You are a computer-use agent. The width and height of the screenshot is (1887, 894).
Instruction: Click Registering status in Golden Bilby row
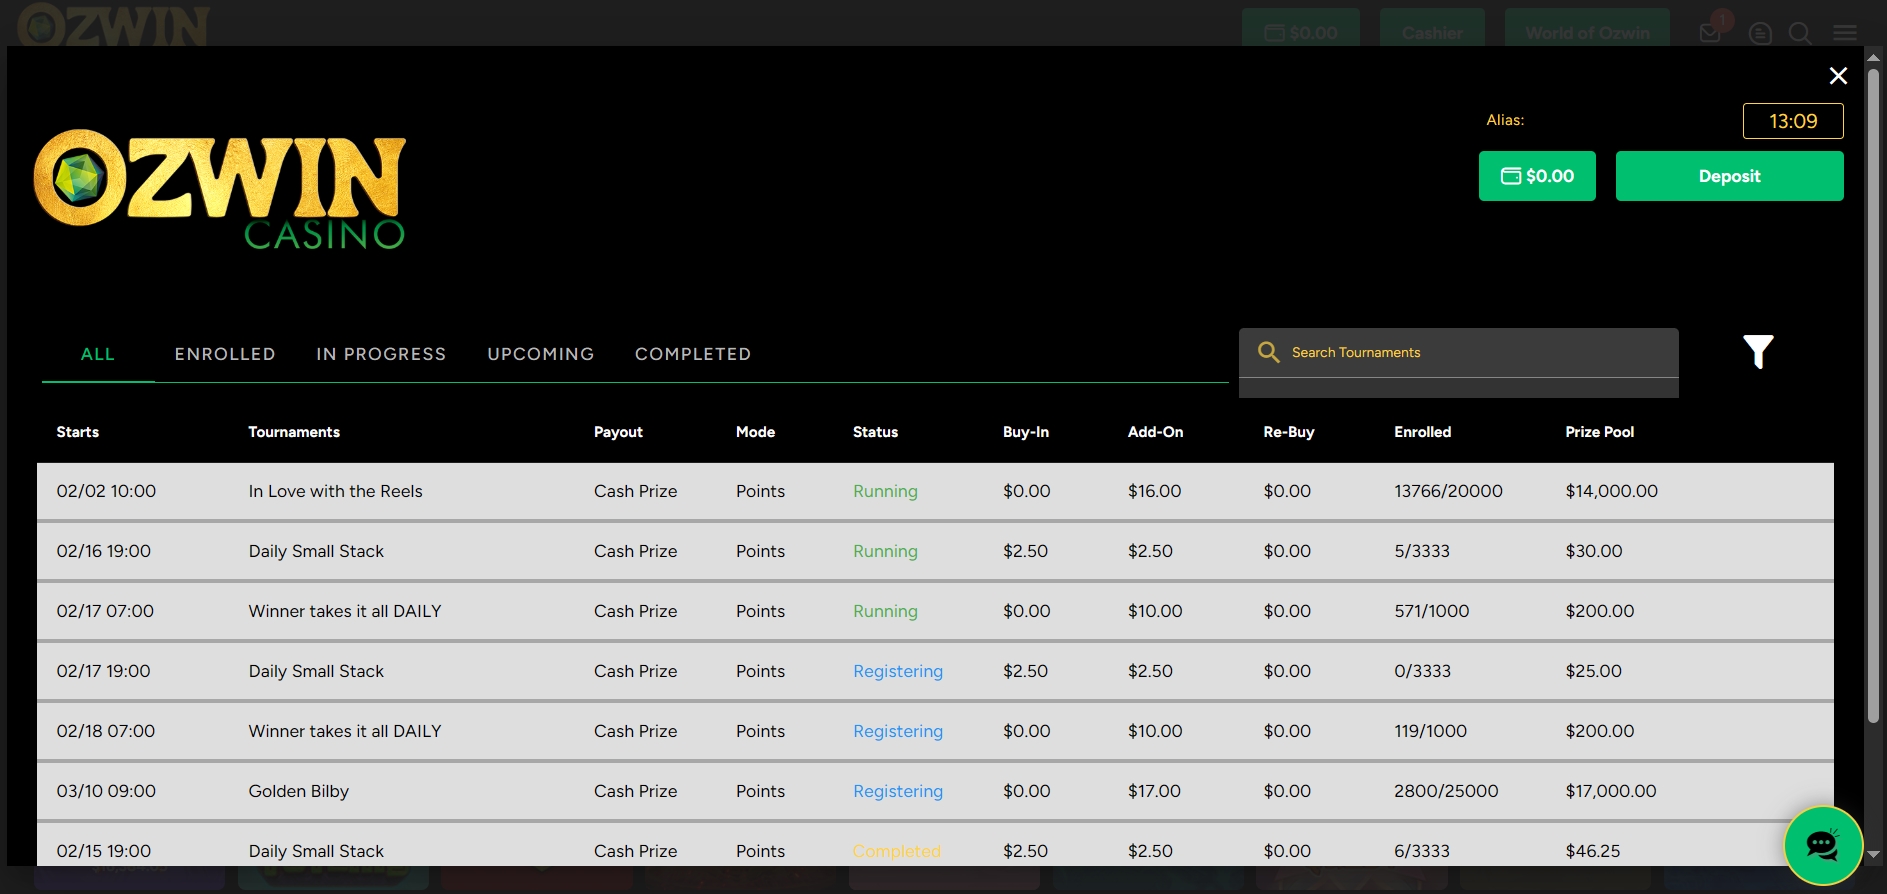point(898,791)
